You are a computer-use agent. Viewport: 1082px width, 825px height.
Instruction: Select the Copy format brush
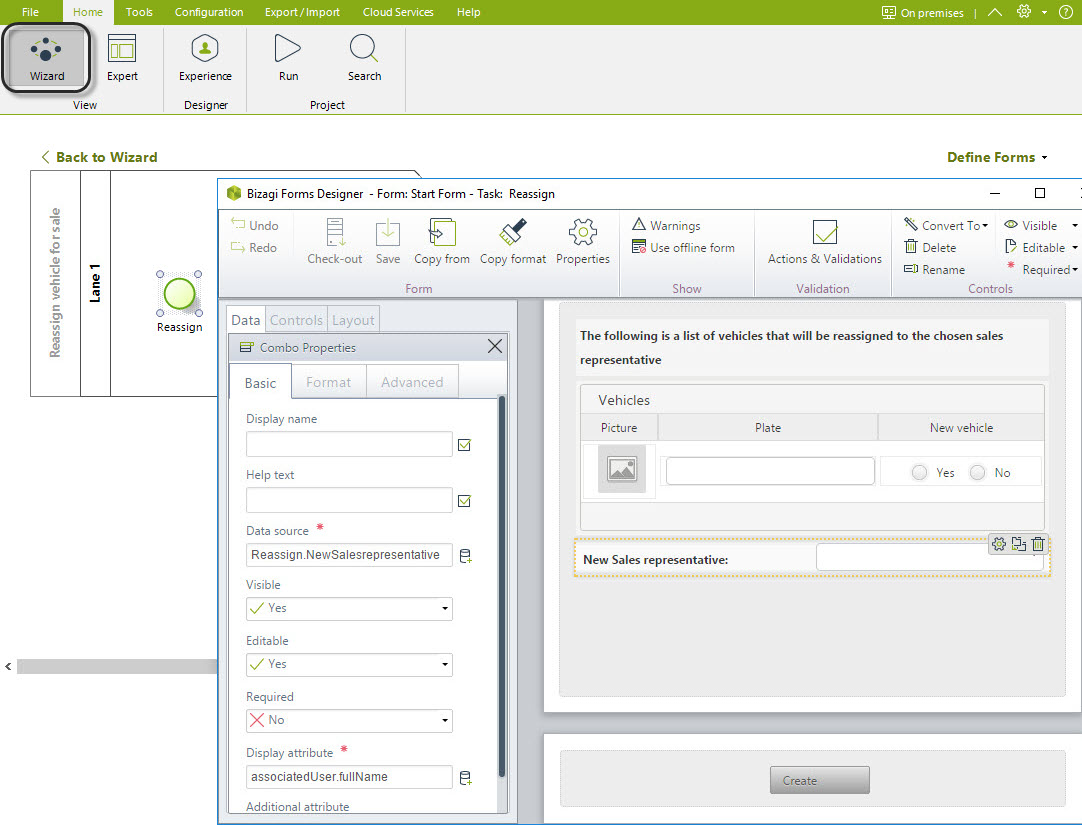coord(513,241)
